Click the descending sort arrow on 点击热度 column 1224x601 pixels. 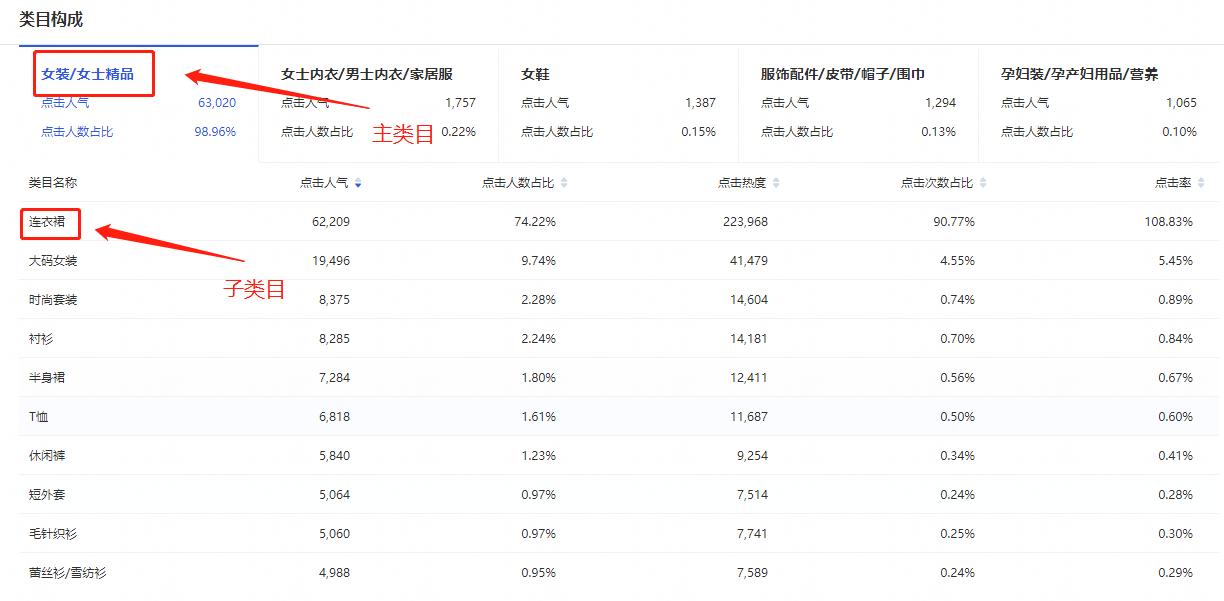tap(775, 187)
